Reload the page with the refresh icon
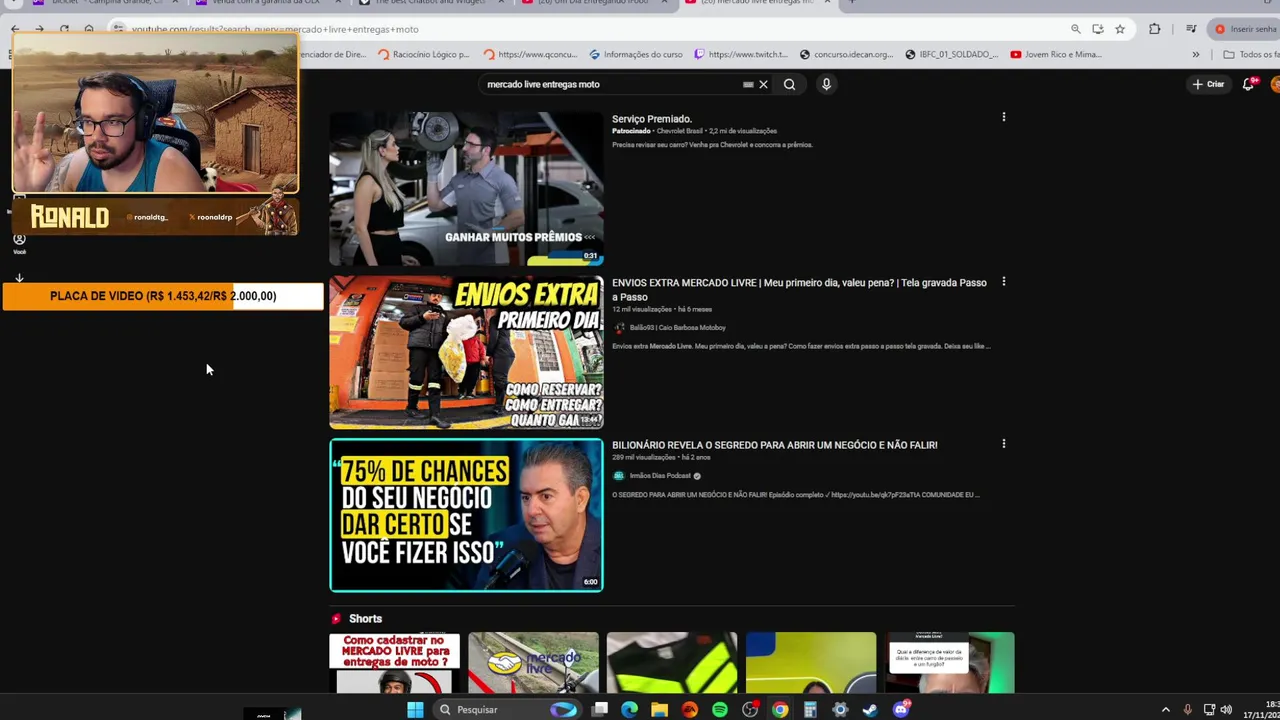The height and width of the screenshot is (720, 1280). pyautogui.click(x=64, y=29)
